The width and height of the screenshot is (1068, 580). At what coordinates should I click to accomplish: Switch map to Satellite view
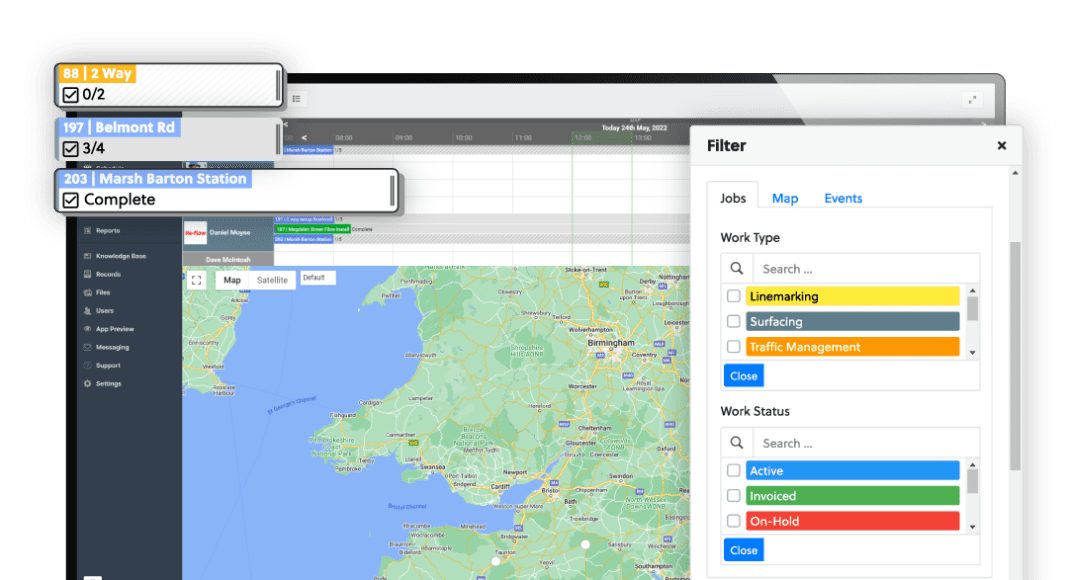(272, 280)
